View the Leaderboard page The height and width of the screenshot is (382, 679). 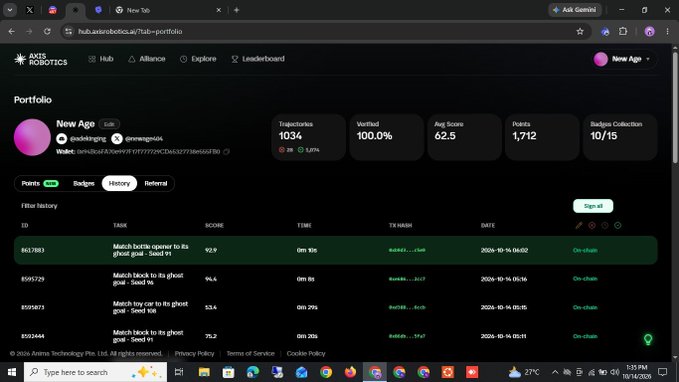point(258,59)
